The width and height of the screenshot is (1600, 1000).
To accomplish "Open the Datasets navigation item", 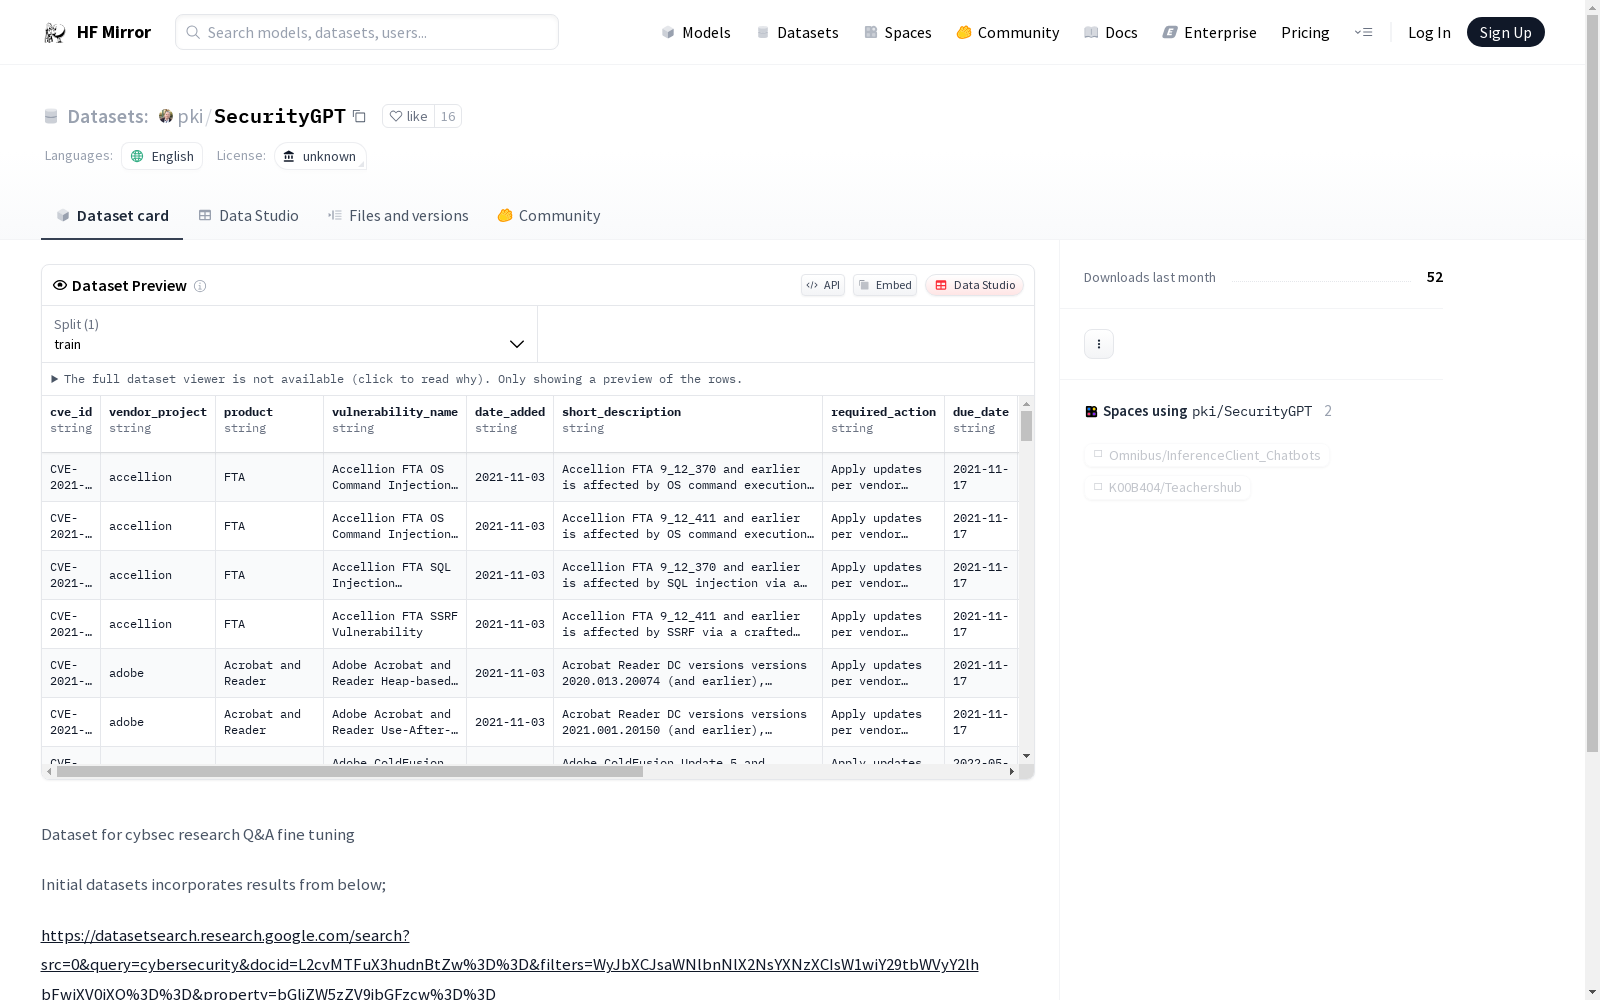I will tap(797, 32).
